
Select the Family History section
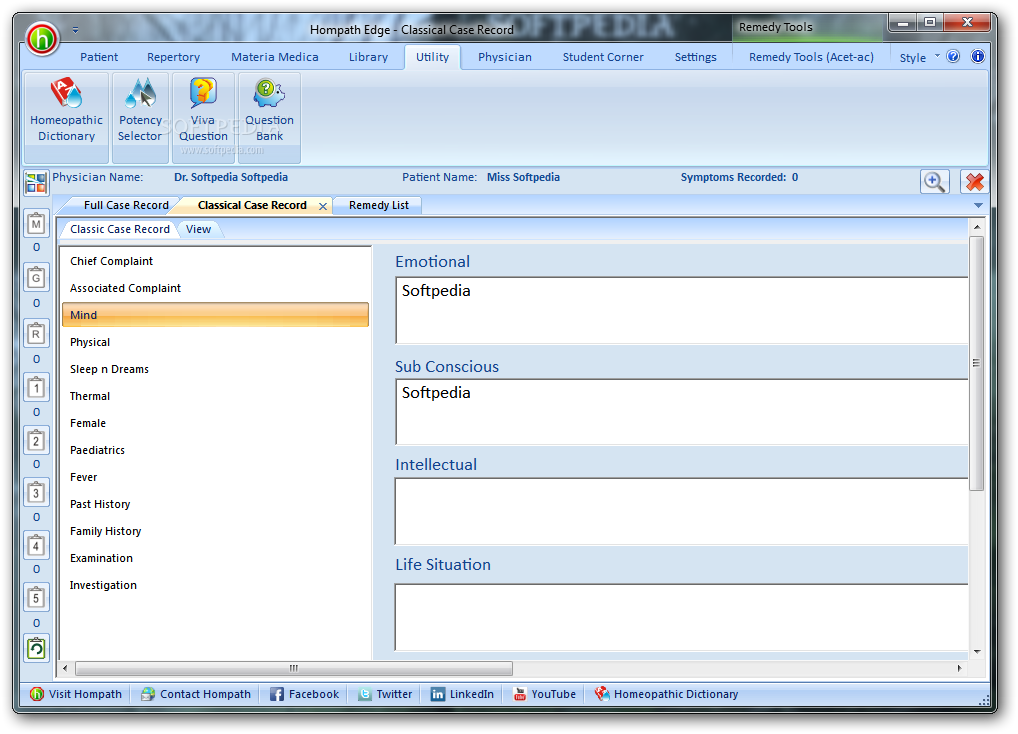(x=216, y=531)
